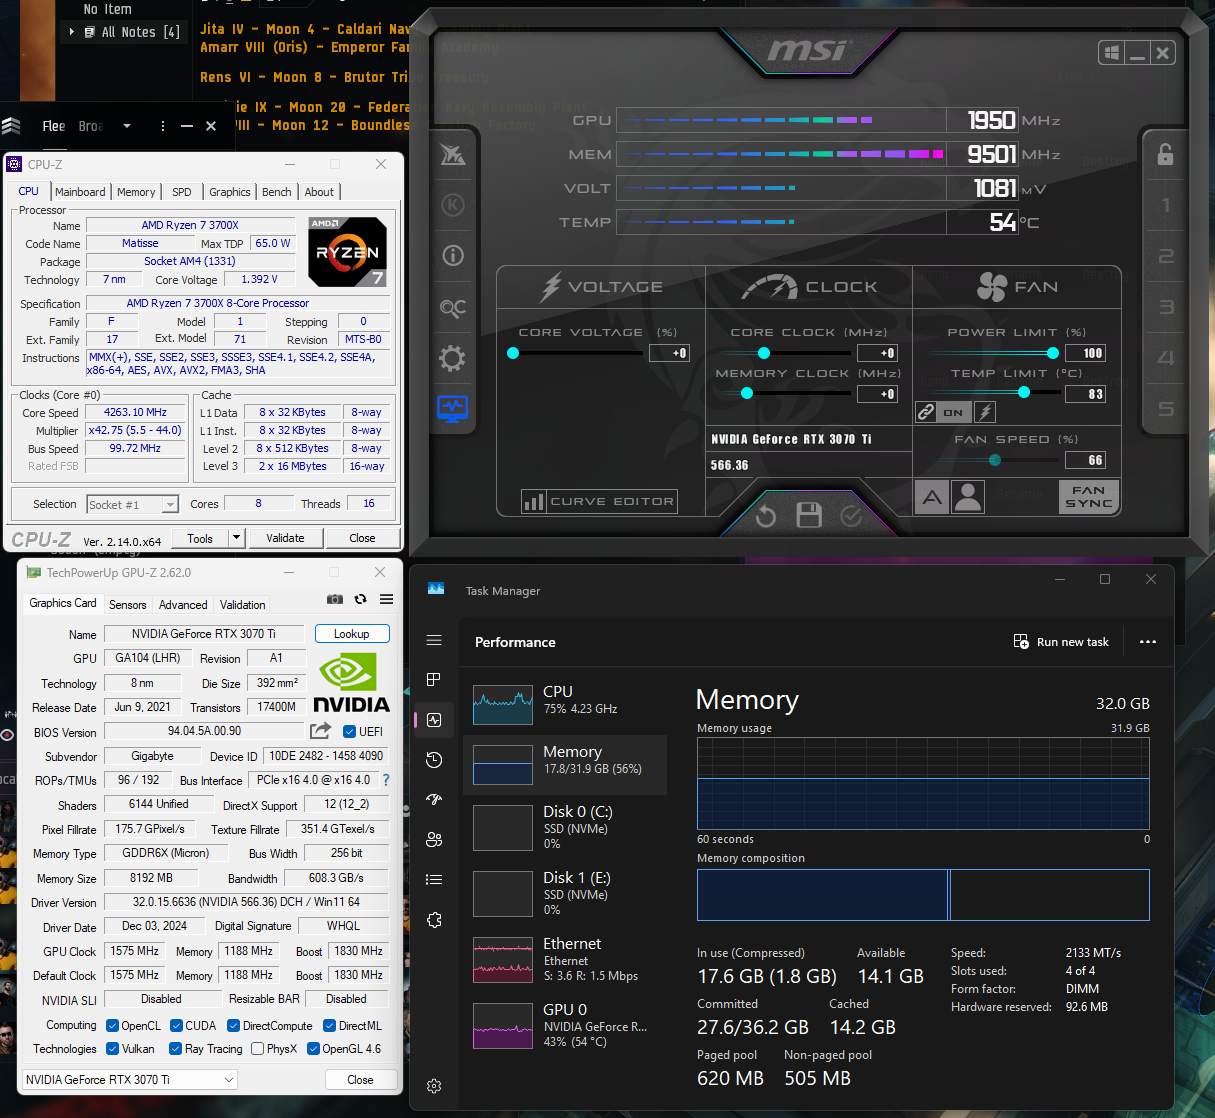The width and height of the screenshot is (1215, 1118).
Task: Open the Fleet window dropdown arrow
Action: 127,126
